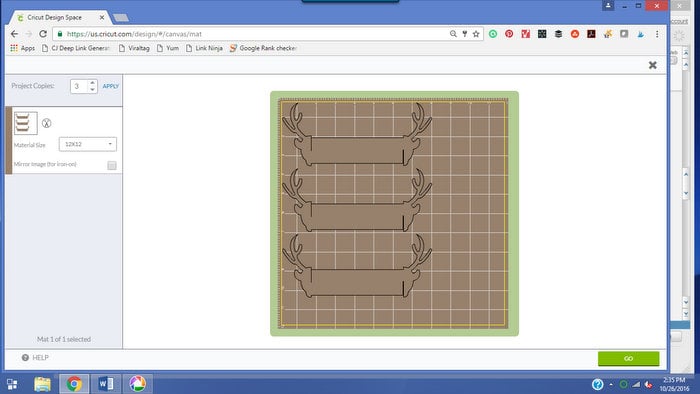Click the browser reload icon
The width and height of the screenshot is (700, 394).
tap(43, 34)
